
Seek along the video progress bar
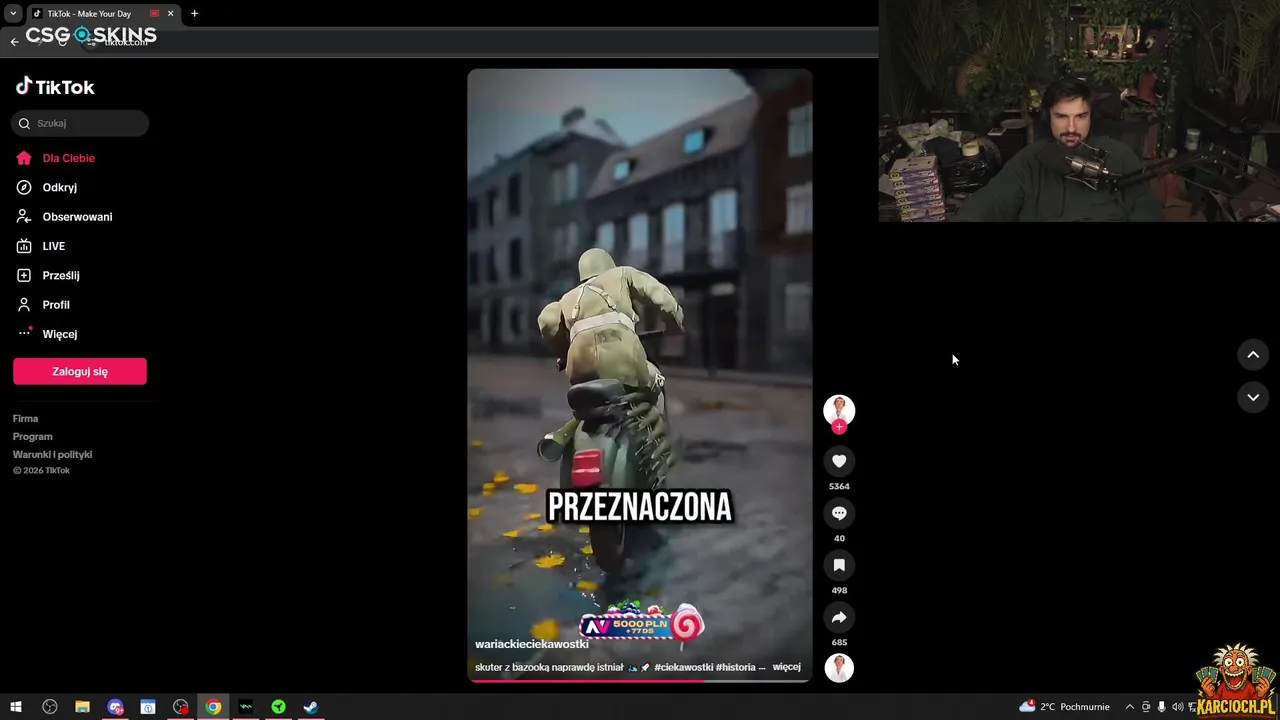(640, 681)
